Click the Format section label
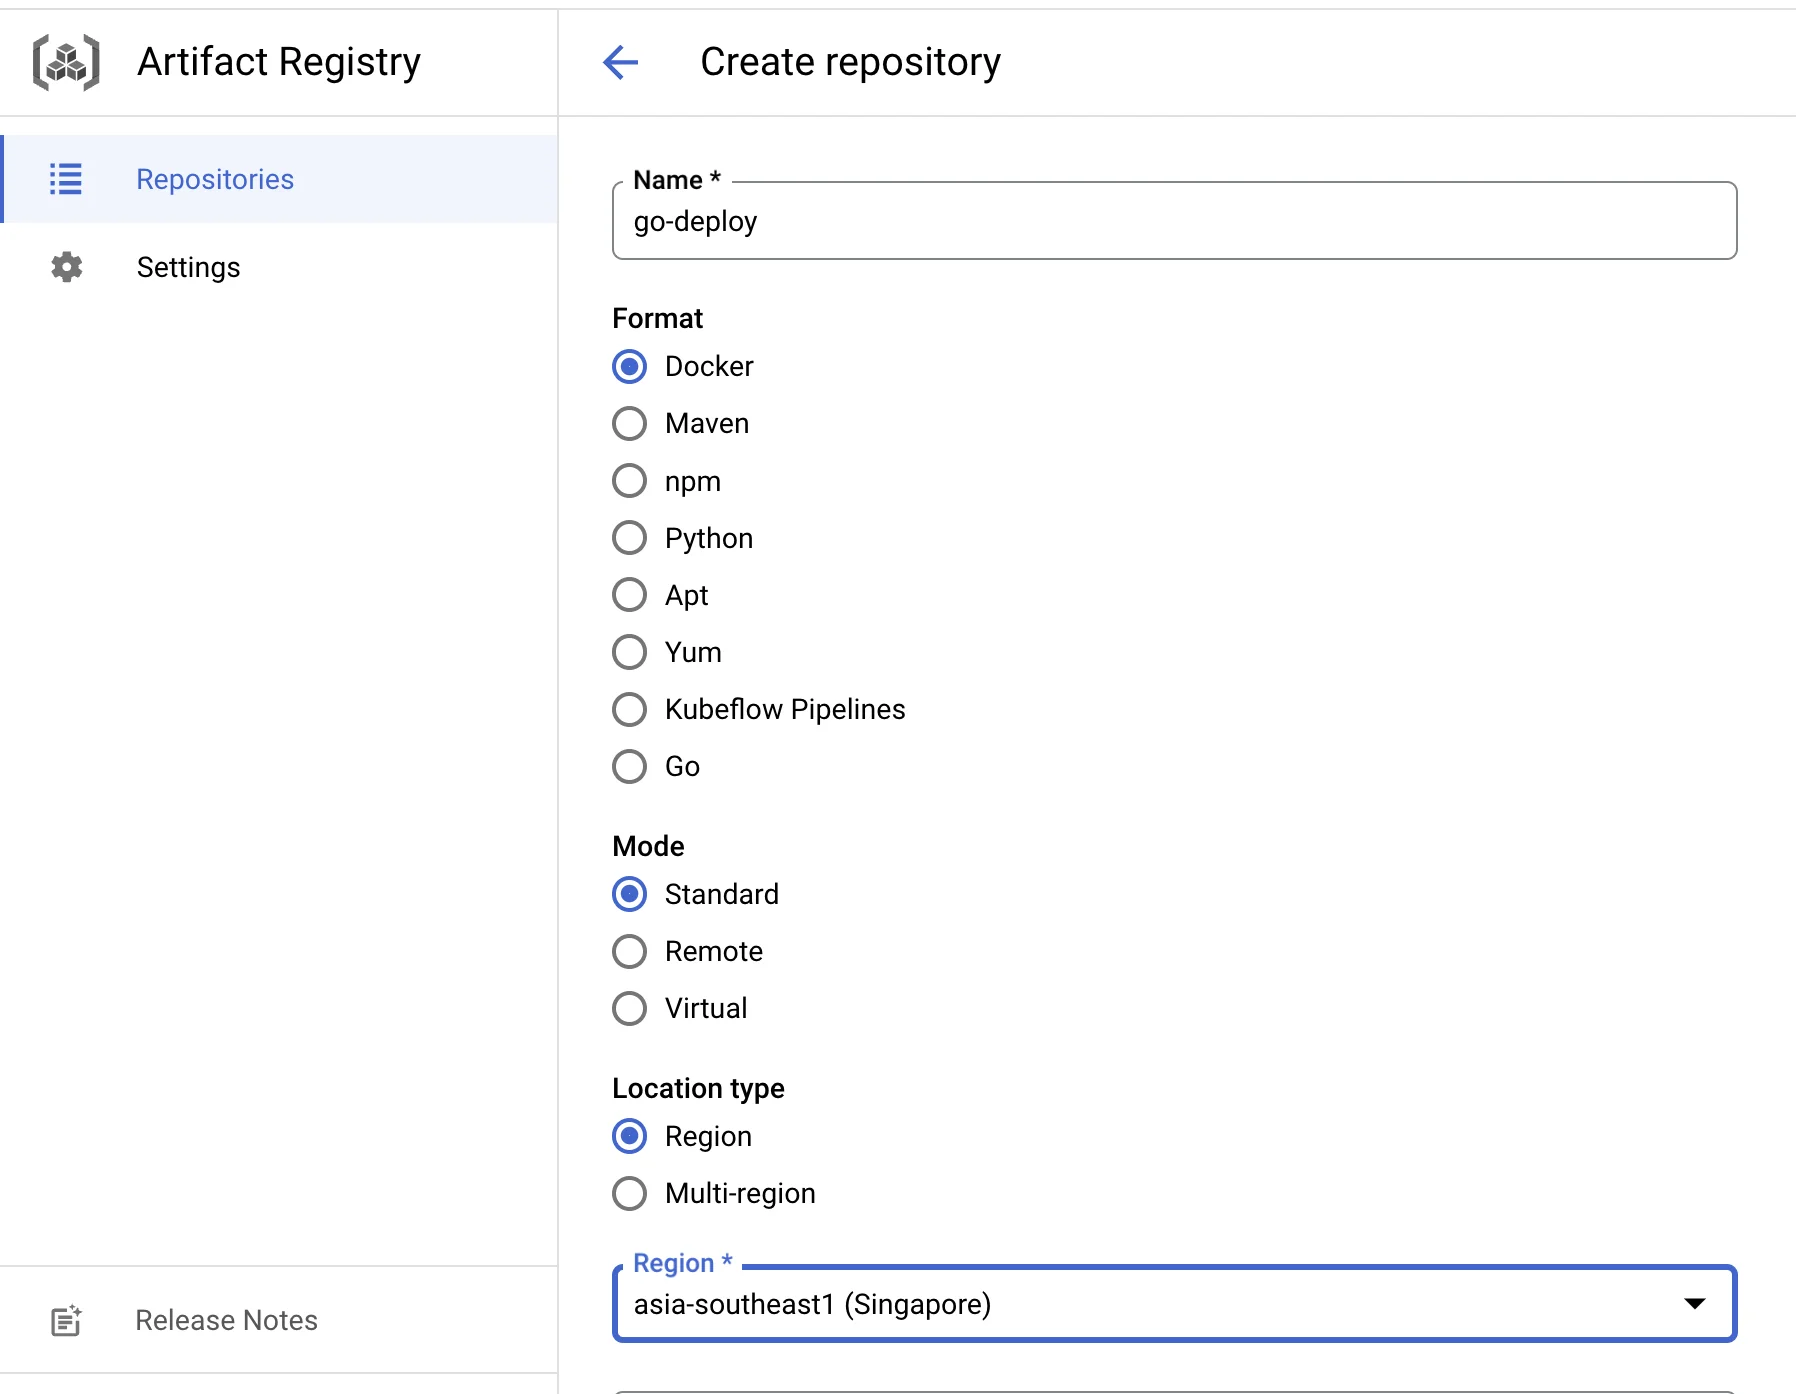Viewport: 1796px width, 1394px height. point(657,318)
